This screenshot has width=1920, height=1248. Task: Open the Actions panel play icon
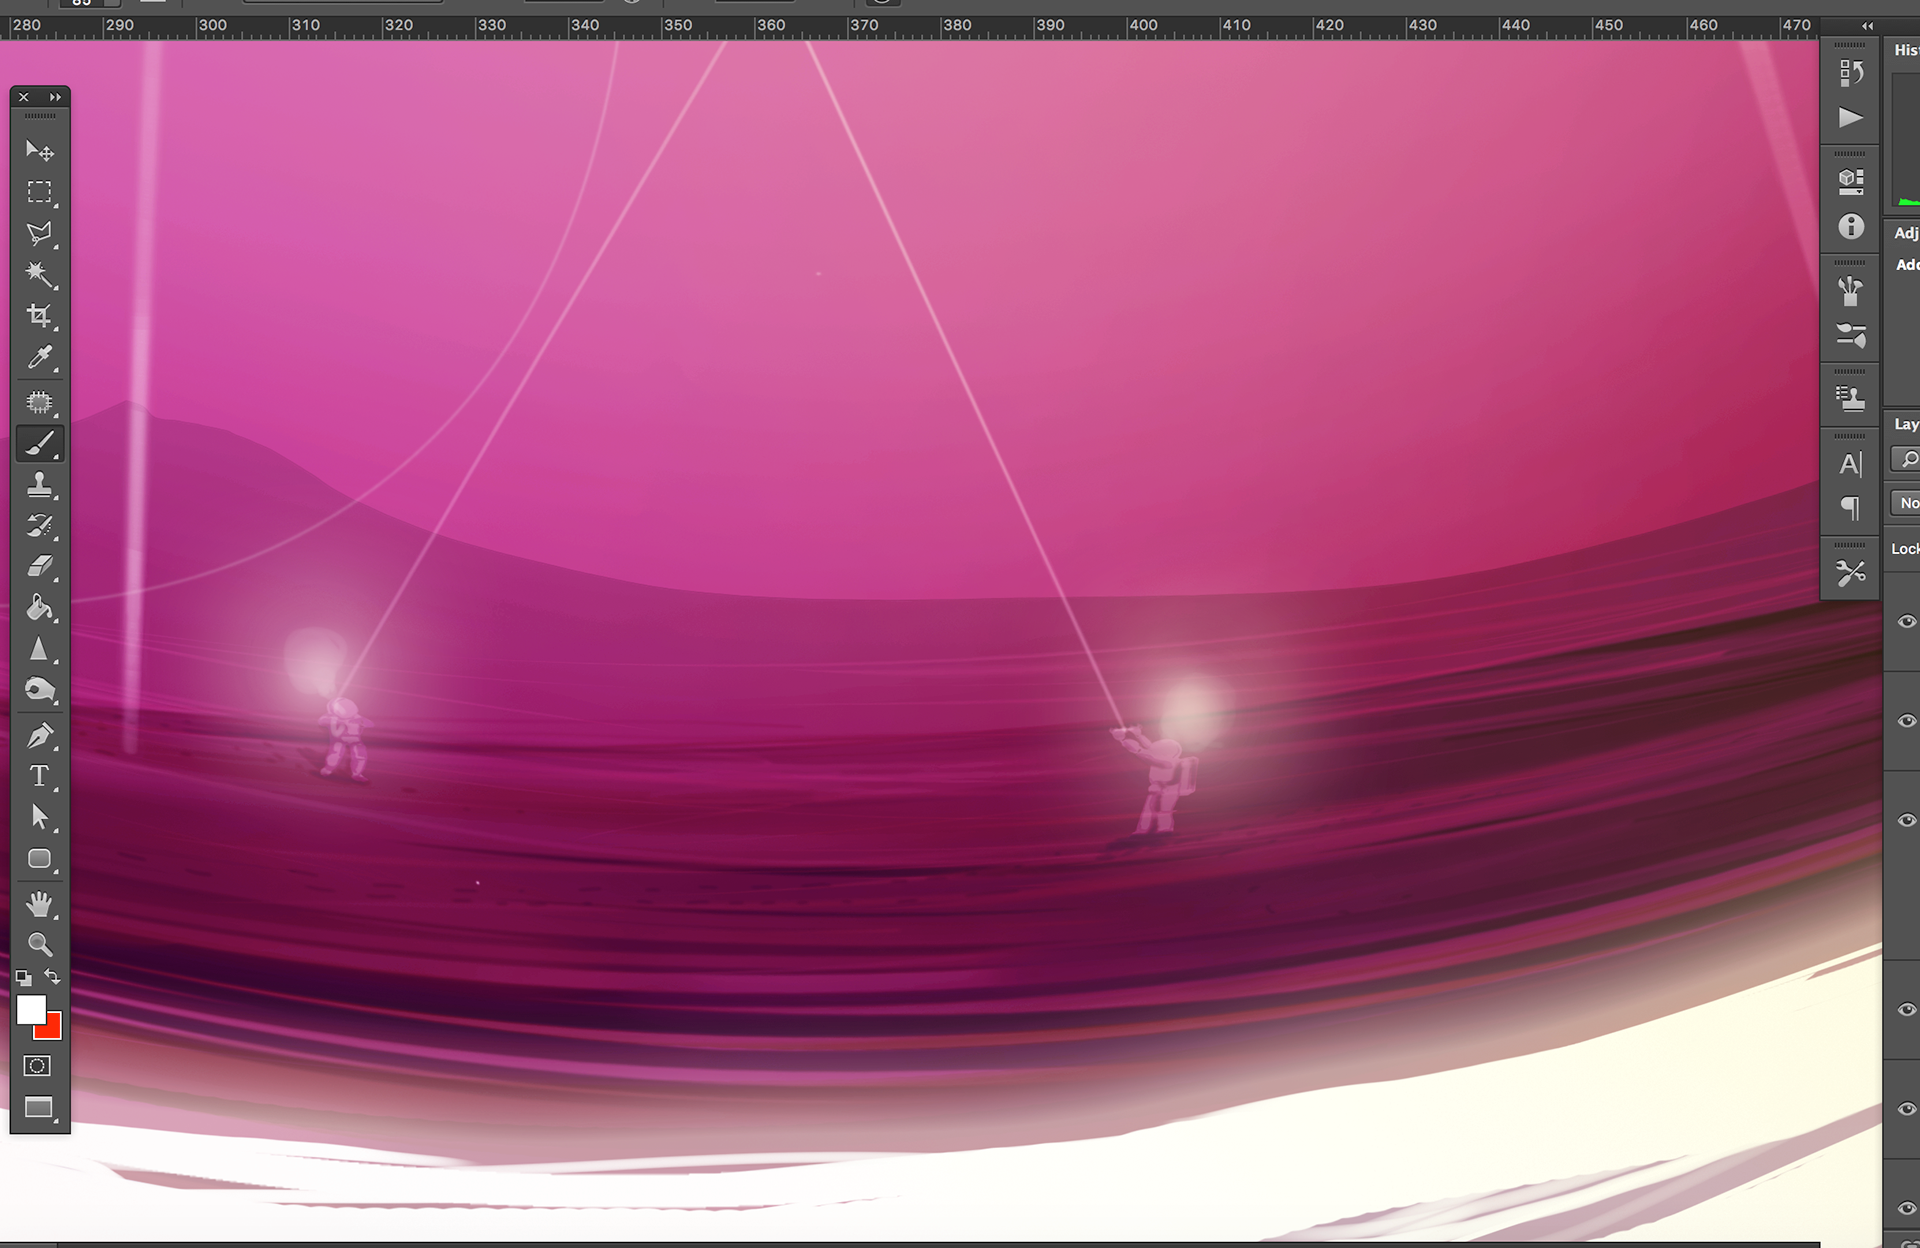[1850, 118]
